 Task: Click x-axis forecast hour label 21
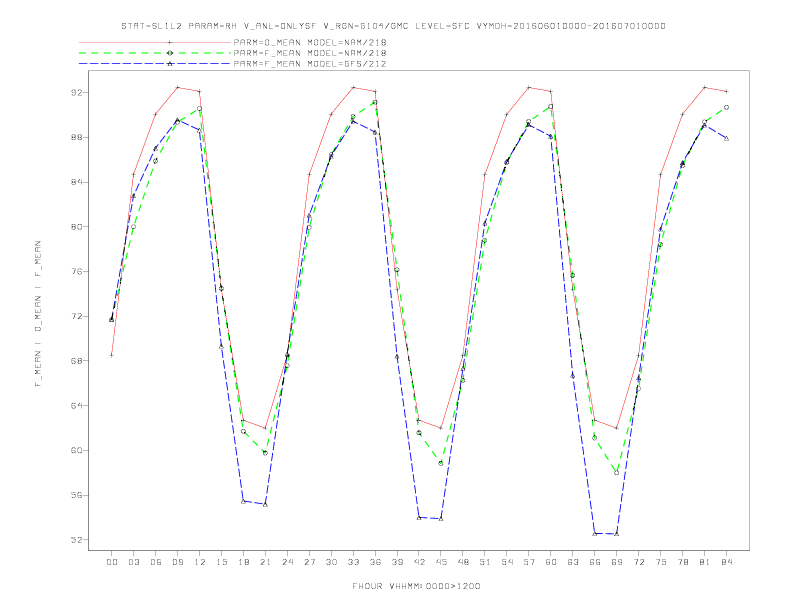[x=265, y=562]
